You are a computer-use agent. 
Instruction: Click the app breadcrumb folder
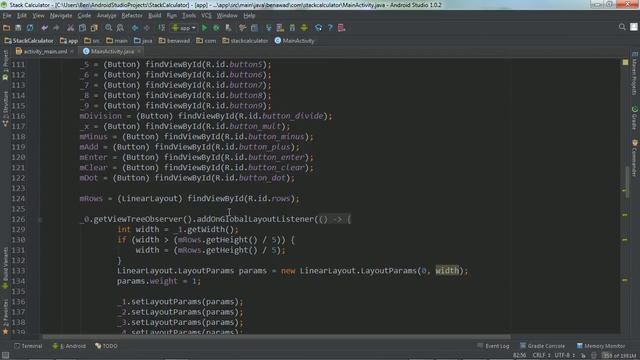tap(69, 40)
